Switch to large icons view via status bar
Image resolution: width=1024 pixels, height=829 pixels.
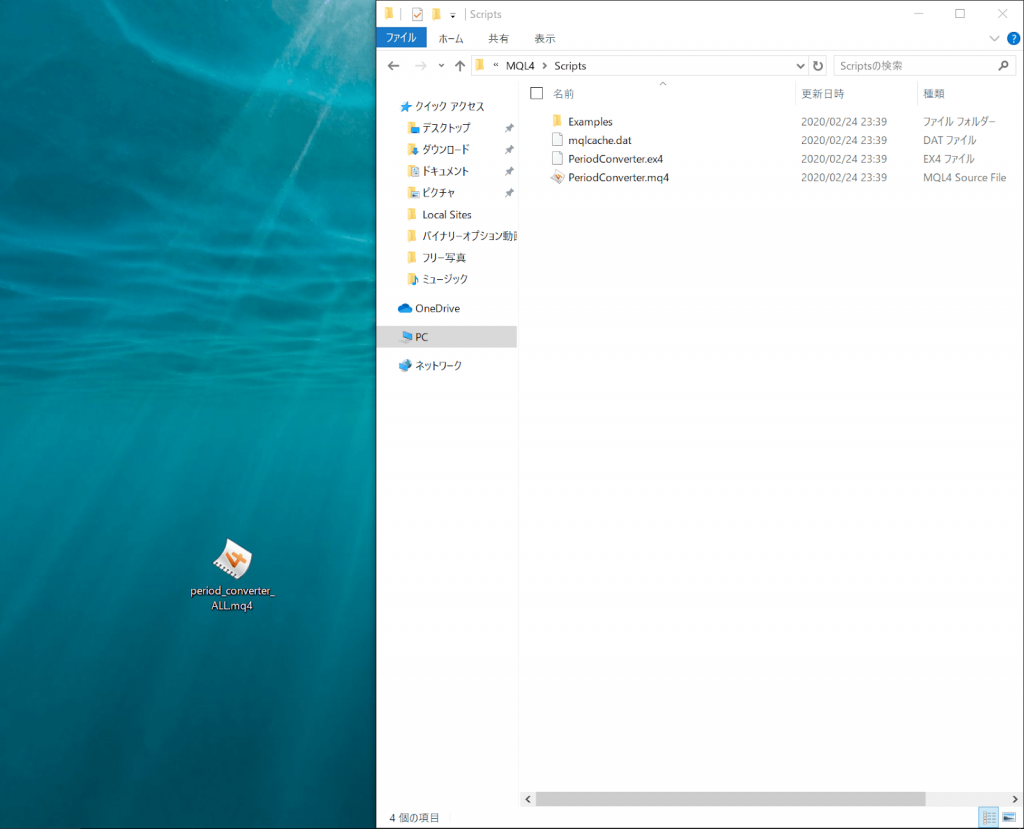tap(1009, 817)
